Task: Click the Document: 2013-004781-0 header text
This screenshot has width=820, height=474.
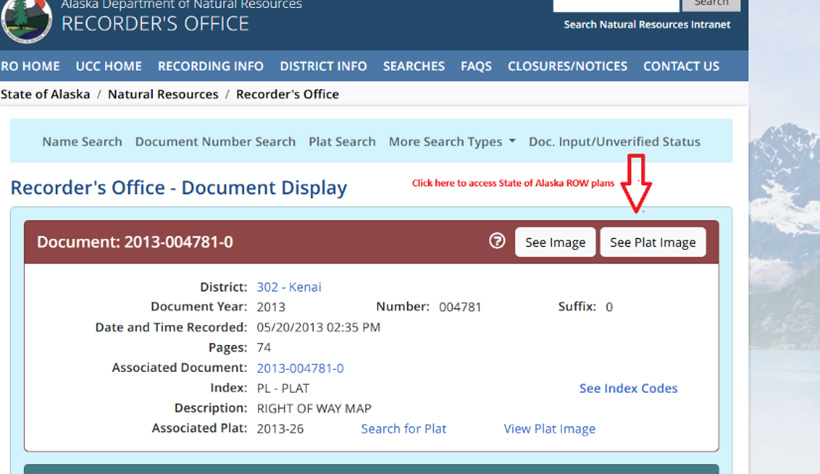Action: 135,242
